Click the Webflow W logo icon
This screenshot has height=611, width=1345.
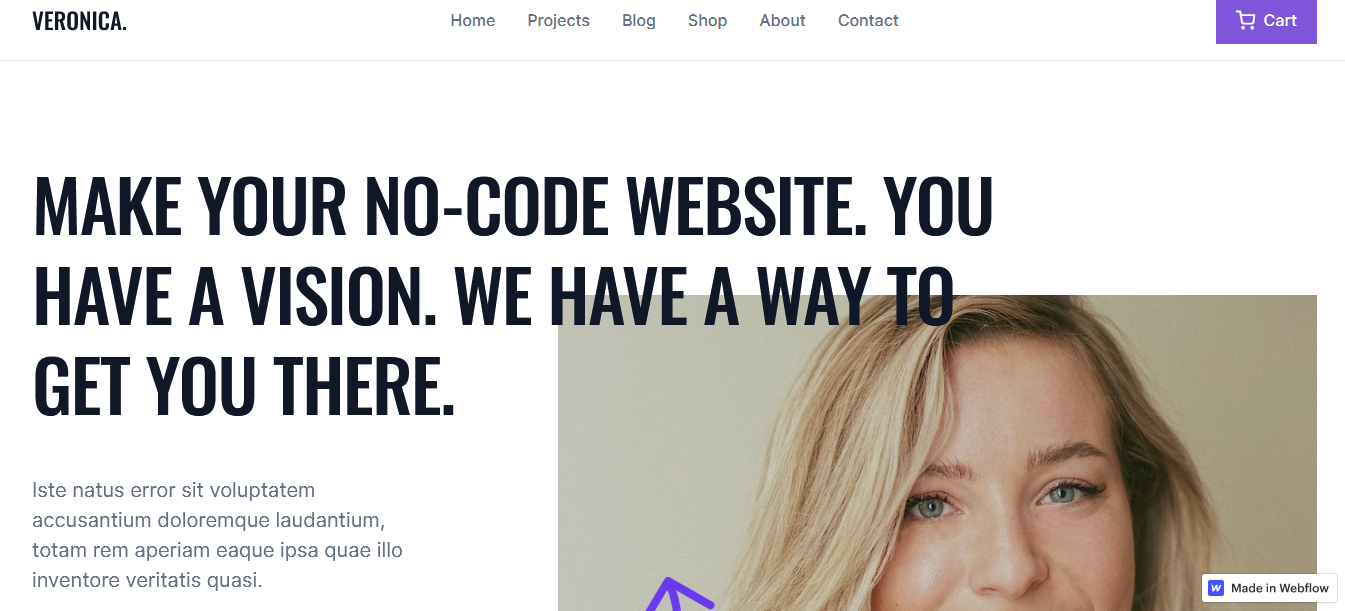coord(1216,588)
